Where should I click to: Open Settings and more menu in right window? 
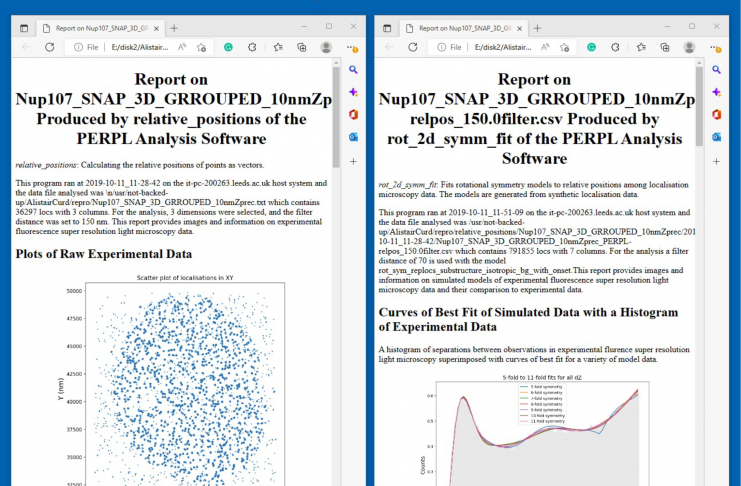(714, 47)
